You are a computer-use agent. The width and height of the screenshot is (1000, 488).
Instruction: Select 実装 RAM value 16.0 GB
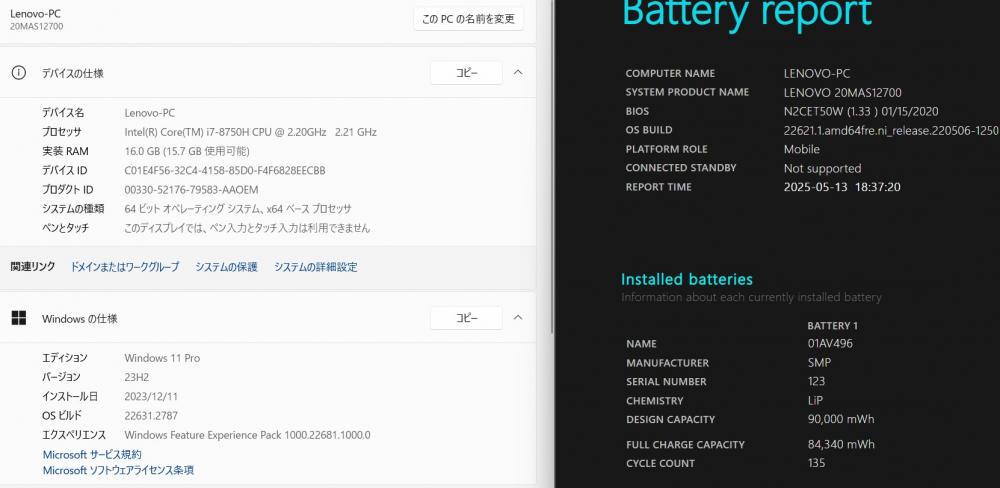coord(186,151)
